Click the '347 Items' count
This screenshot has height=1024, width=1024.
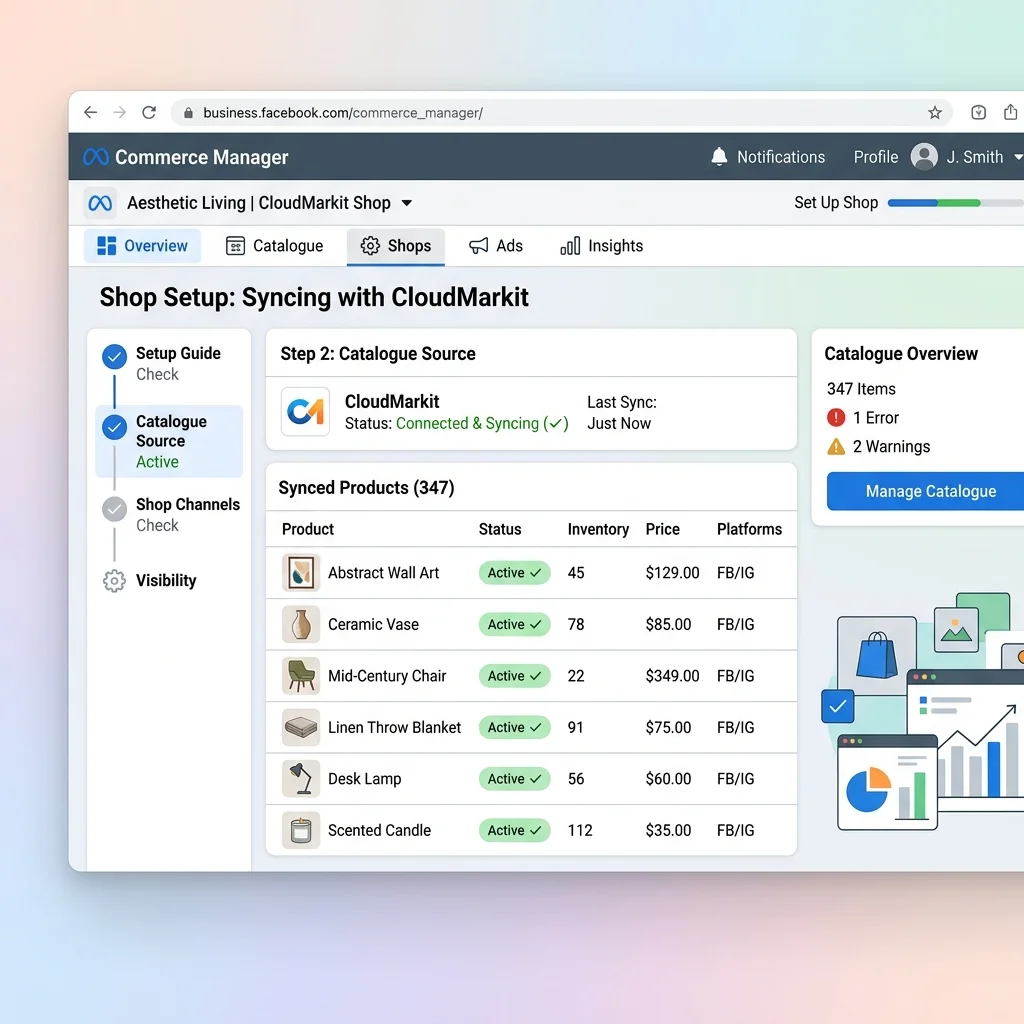pos(861,389)
